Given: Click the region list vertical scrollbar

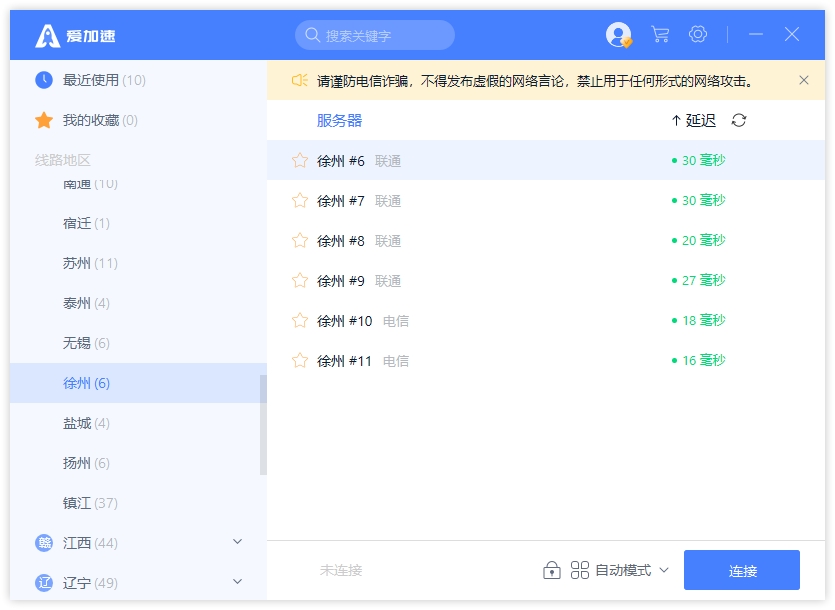Looking at the screenshot, I should click(263, 425).
